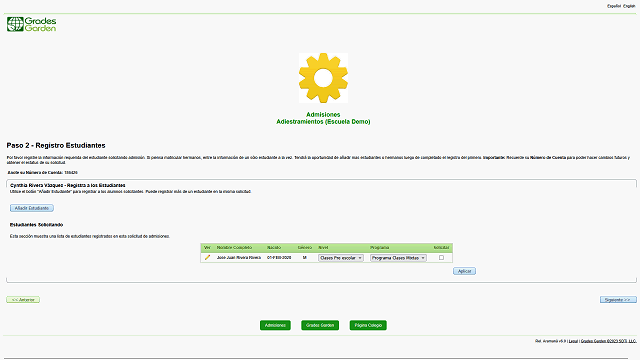Click the Solicitar column header
This screenshot has width=640, height=360.
pos(441,247)
